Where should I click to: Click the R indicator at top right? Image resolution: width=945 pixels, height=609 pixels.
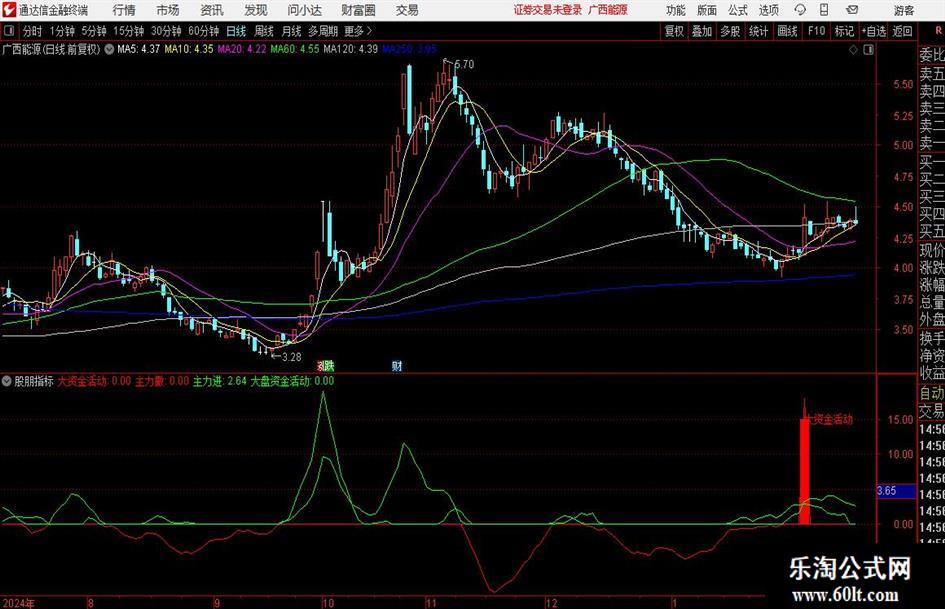tap(938, 31)
